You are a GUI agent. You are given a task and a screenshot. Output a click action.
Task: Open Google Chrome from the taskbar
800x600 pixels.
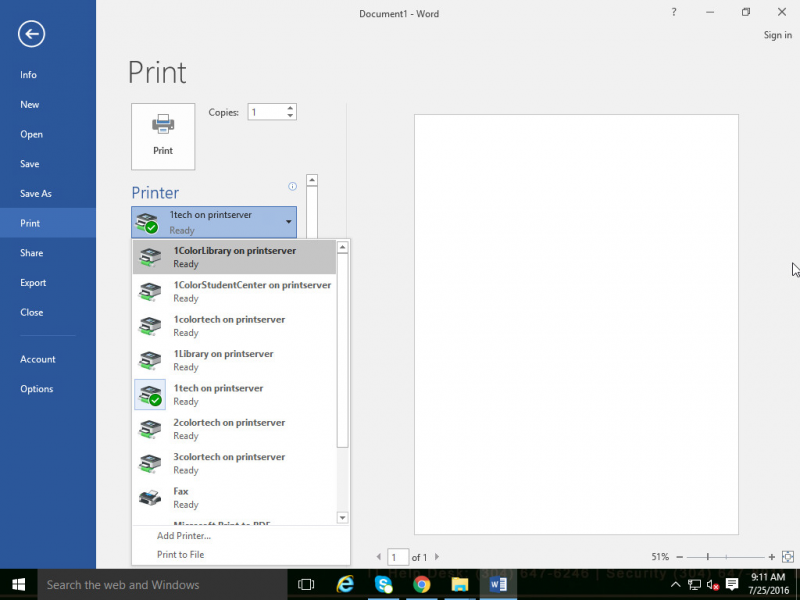click(x=421, y=585)
